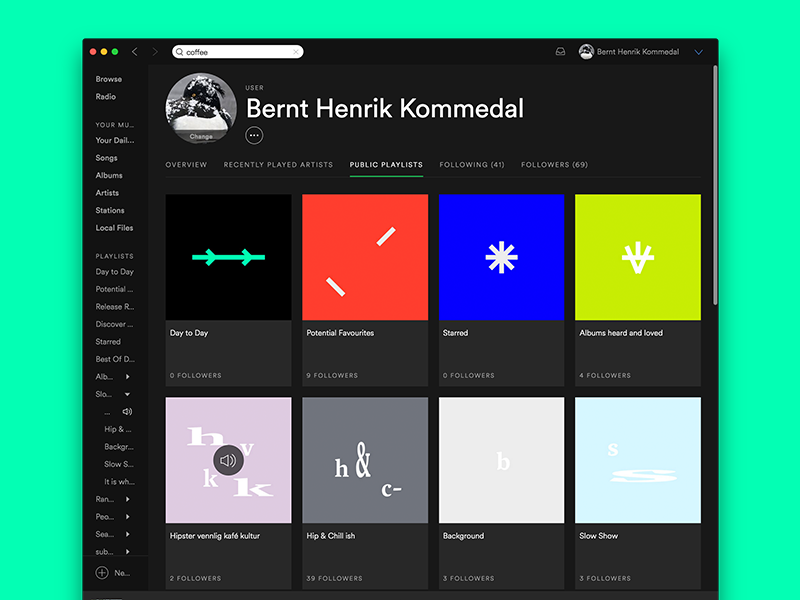Click speaker overlay on Hipster vennlig cover
The image size is (800, 600).
[x=228, y=460]
